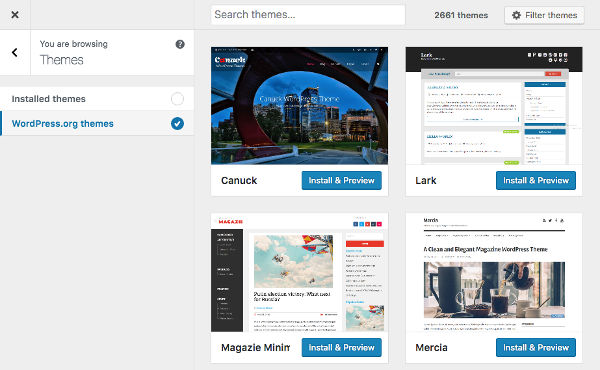Viewport: 600px width, 370px height.
Task: Open the help question mark icon
Action: click(180, 44)
